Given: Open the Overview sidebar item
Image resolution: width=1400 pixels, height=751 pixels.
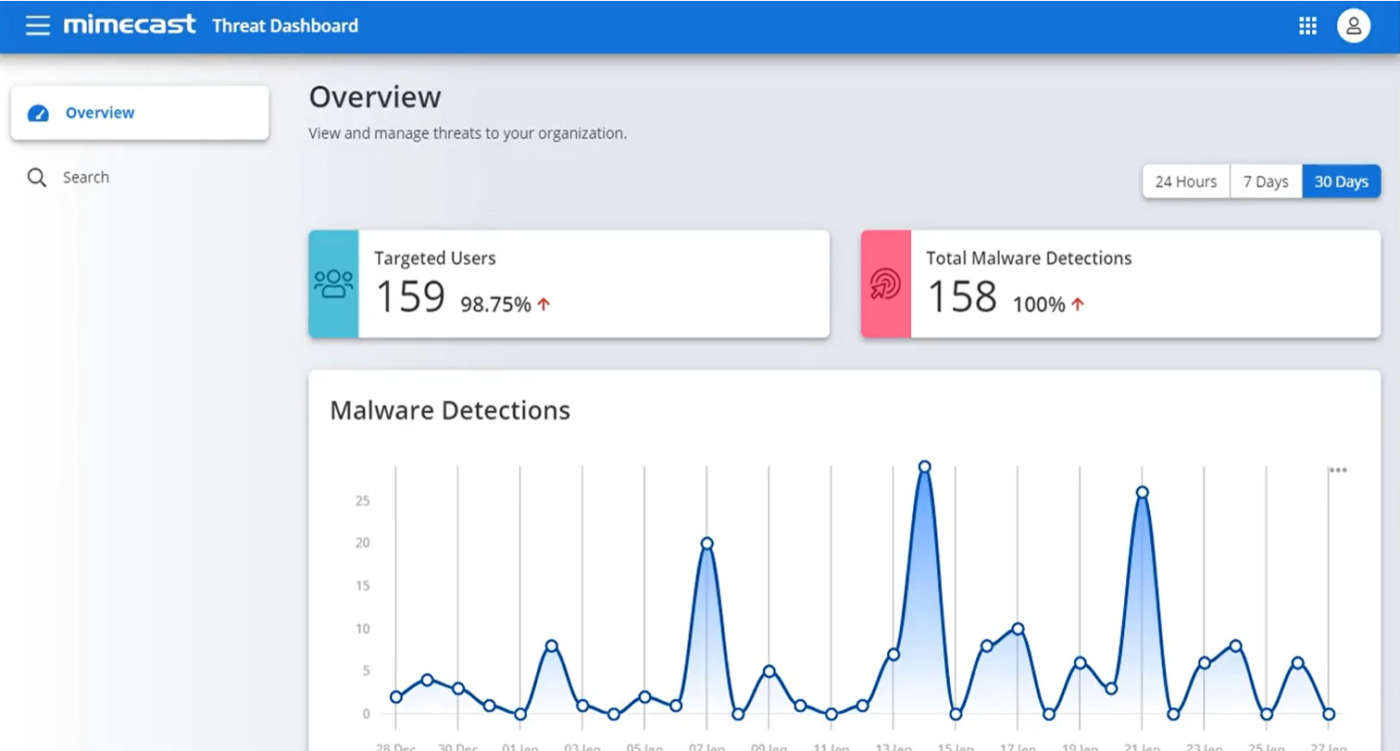Looking at the screenshot, I should click(100, 113).
